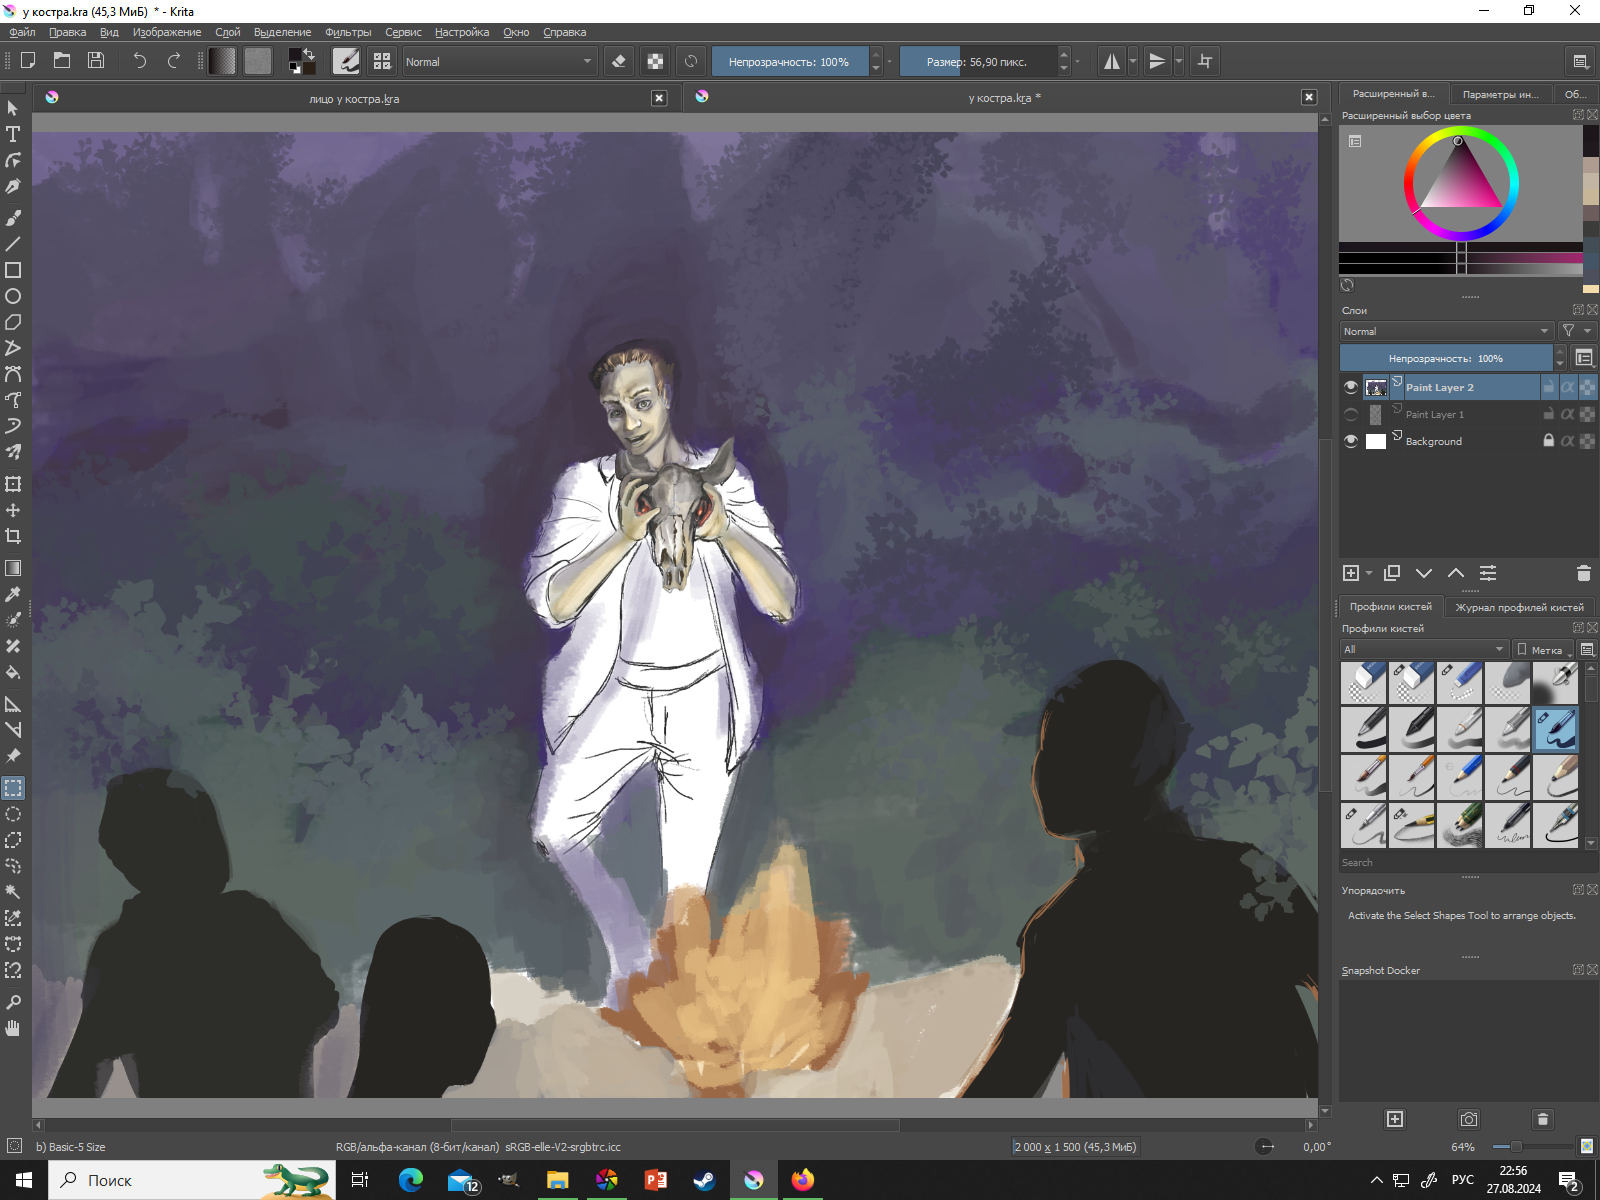The width and height of the screenshot is (1600, 1200).
Task: Choose the Ellipse shape tool
Action: 13,296
